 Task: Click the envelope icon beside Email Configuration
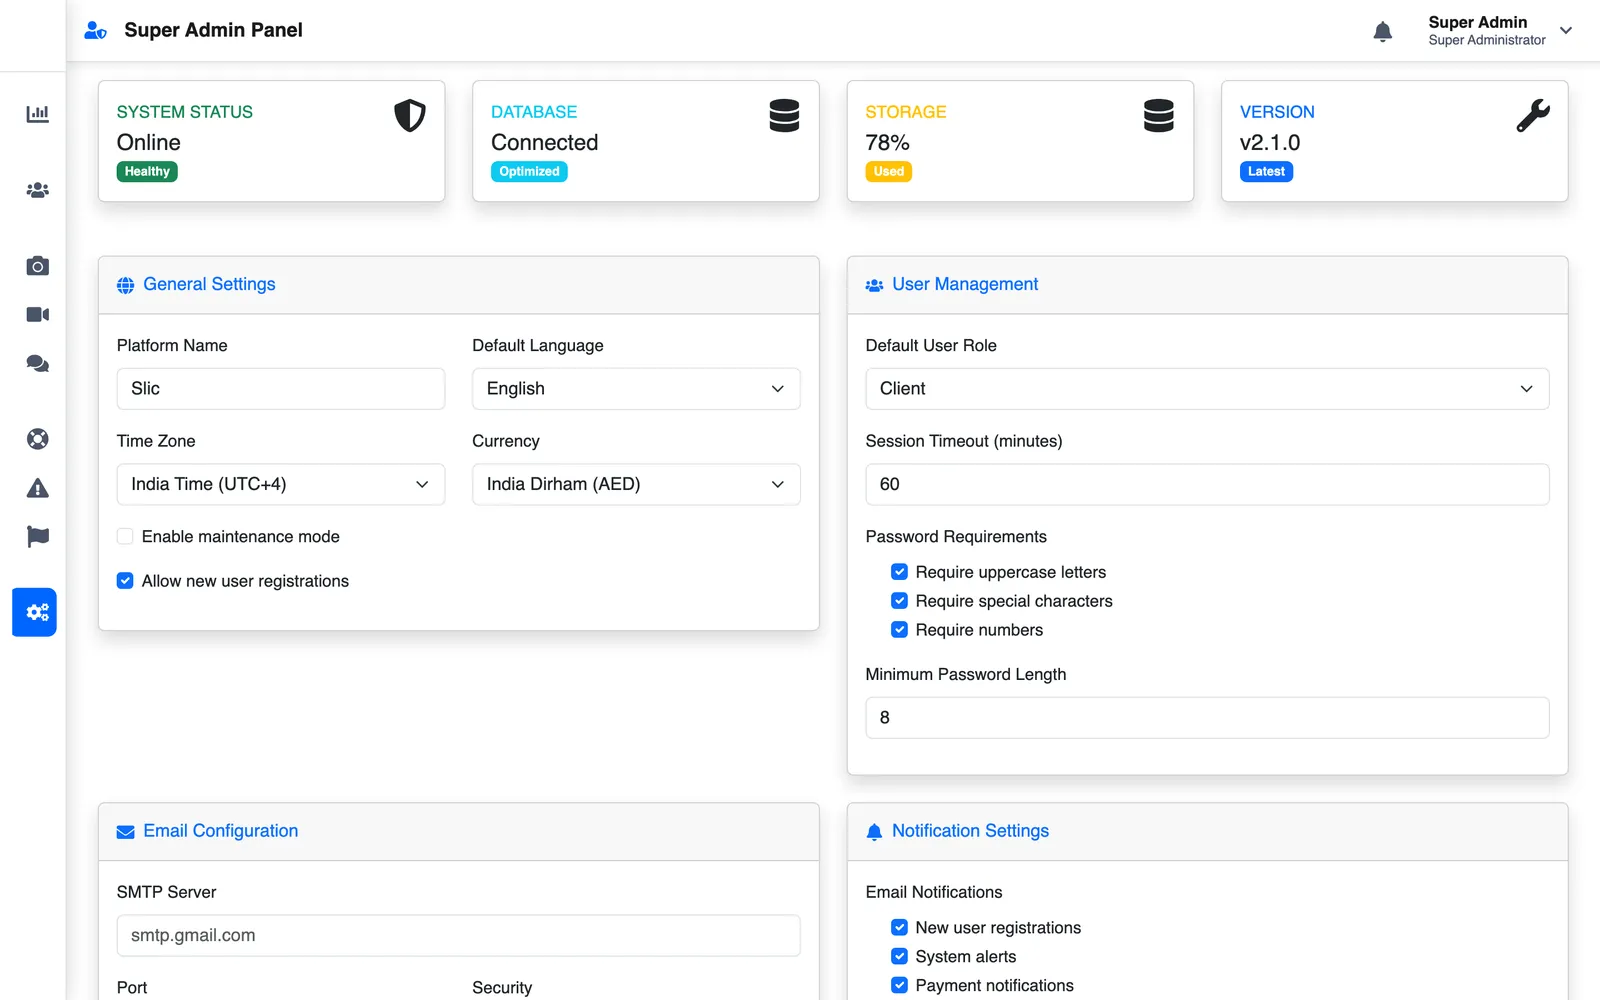(125, 832)
